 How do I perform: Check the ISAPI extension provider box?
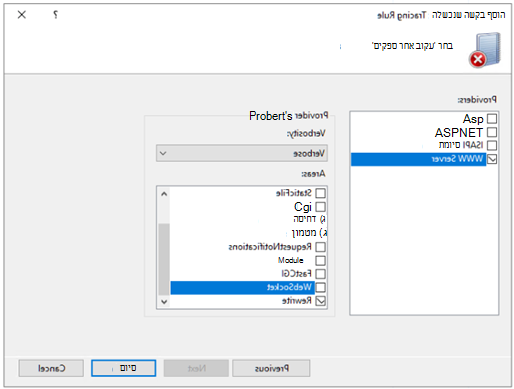pos(492,145)
